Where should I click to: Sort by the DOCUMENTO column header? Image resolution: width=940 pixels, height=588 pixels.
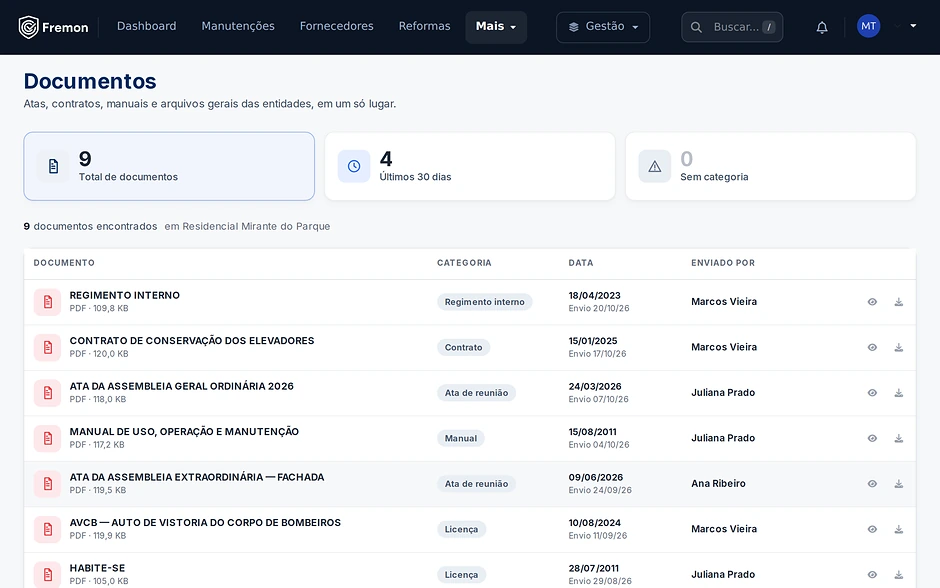click(64, 263)
